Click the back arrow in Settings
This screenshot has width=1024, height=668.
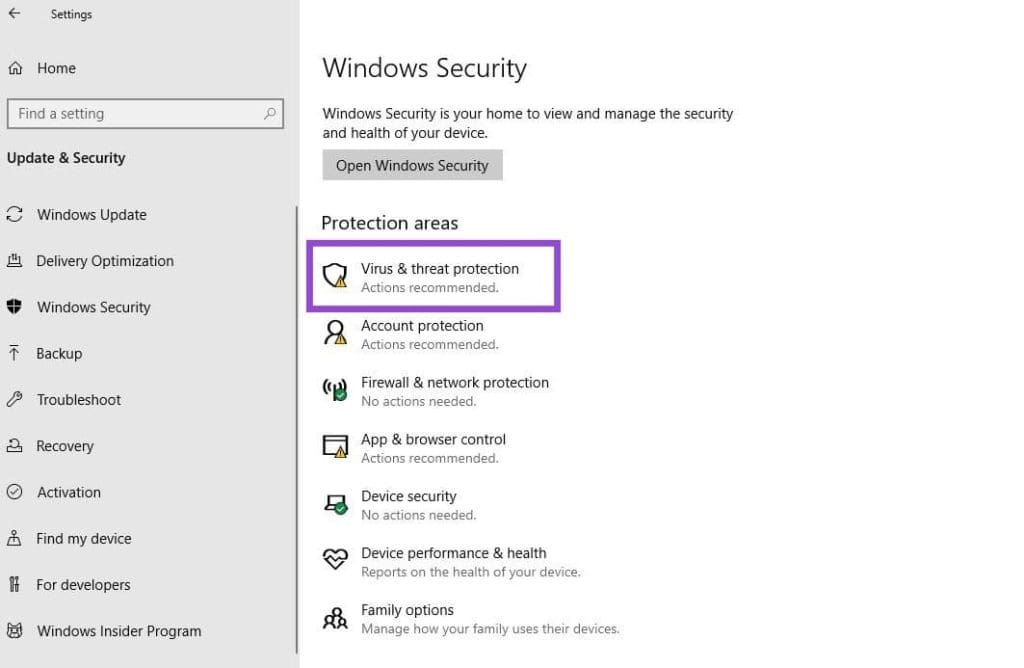coord(15,14)
